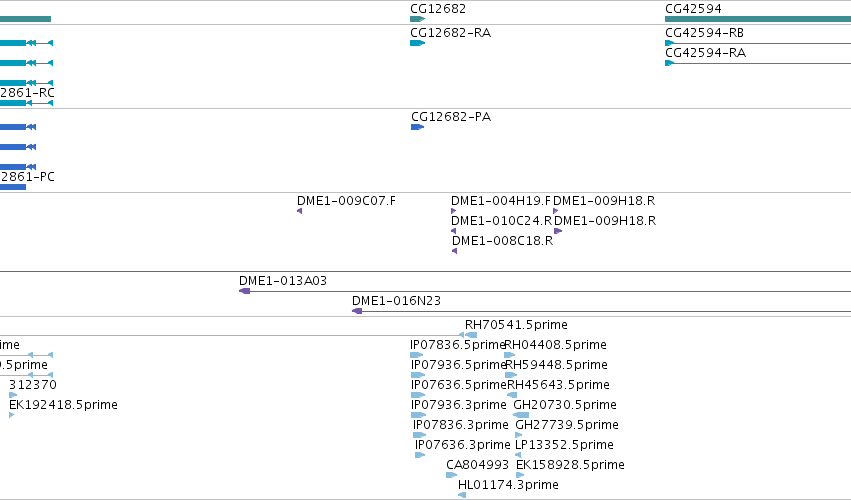
Task: Select the GH20730.5prime EST glyph
Action: (521, 415)
